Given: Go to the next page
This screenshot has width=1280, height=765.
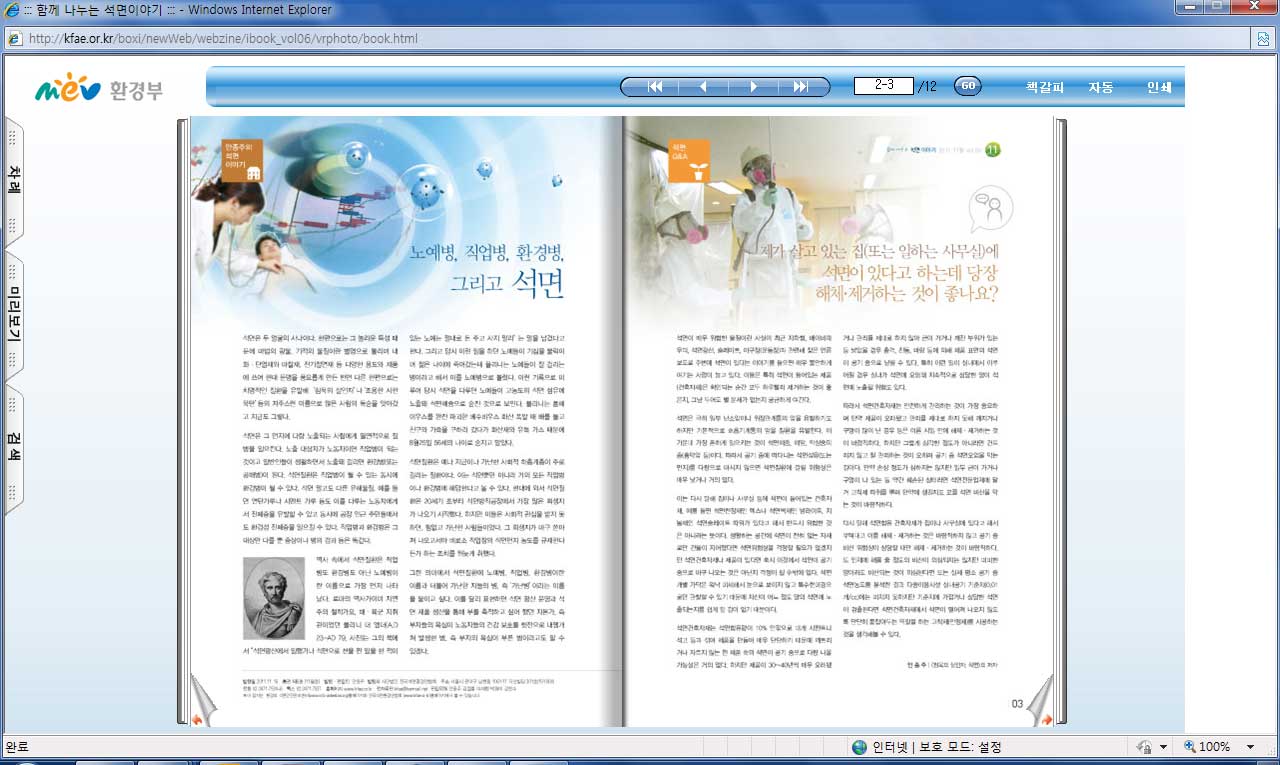Looking at the screenshot, I should pyautogui.click(x=753, y=87).
